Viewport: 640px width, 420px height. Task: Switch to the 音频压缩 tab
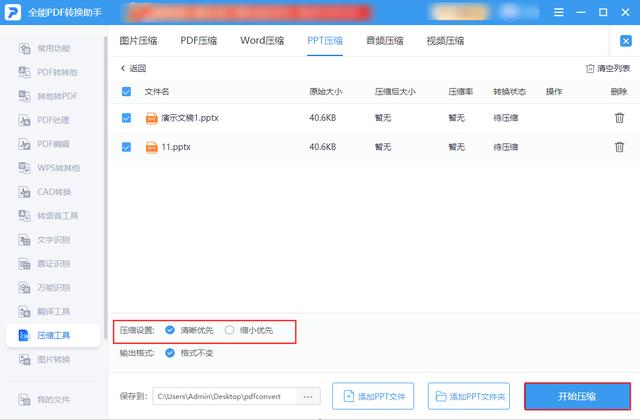point(385,40)
